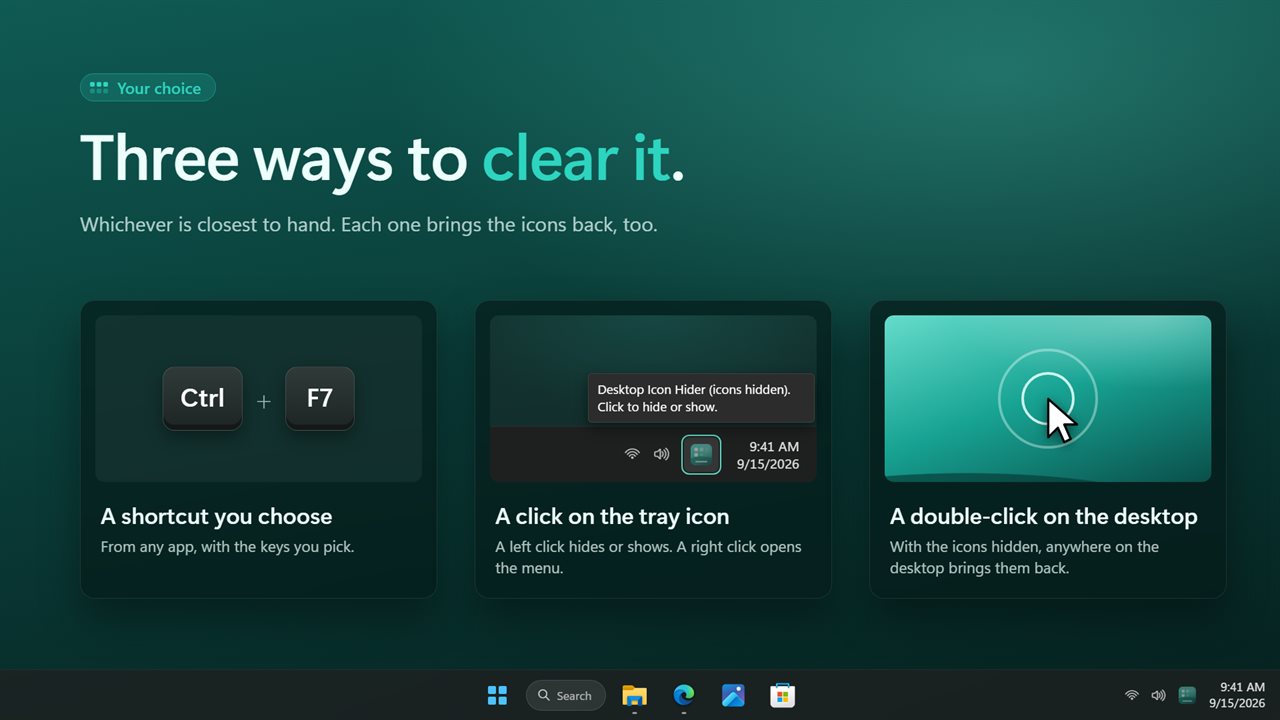The height and width of the screenshot is (720, 1280).
Task: Click Desktop Icon Hider icon in bottom taskbar tray
Action: pos(1187,695)
